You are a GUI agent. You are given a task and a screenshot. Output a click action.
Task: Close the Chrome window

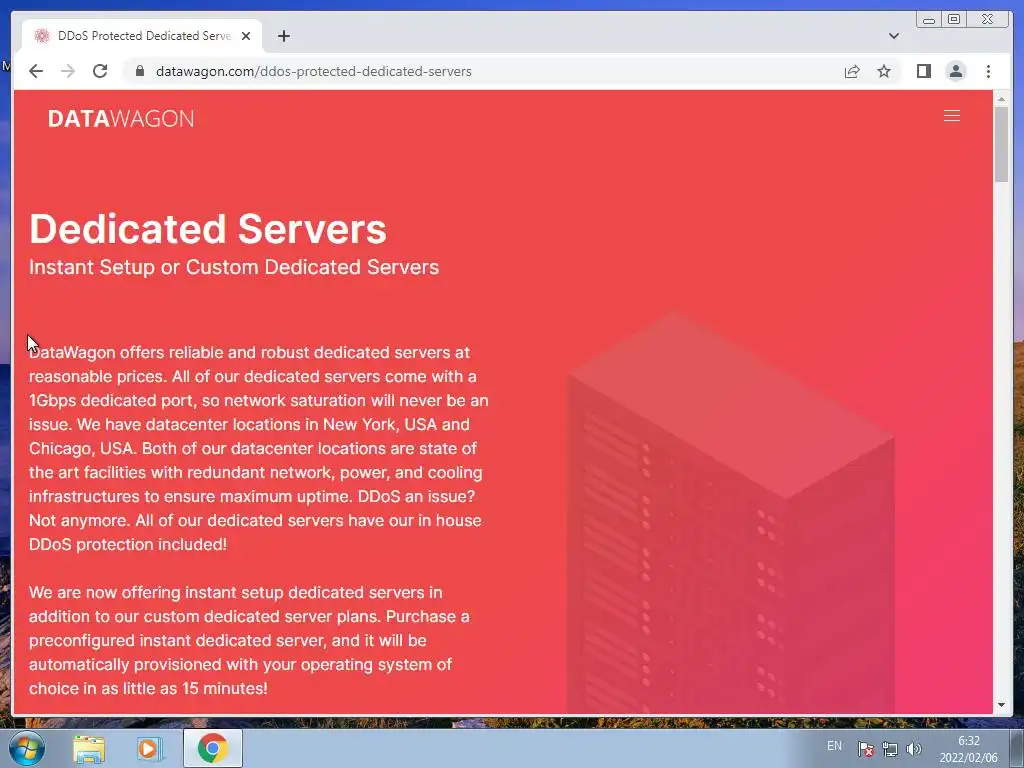click(x=987, y=20)
